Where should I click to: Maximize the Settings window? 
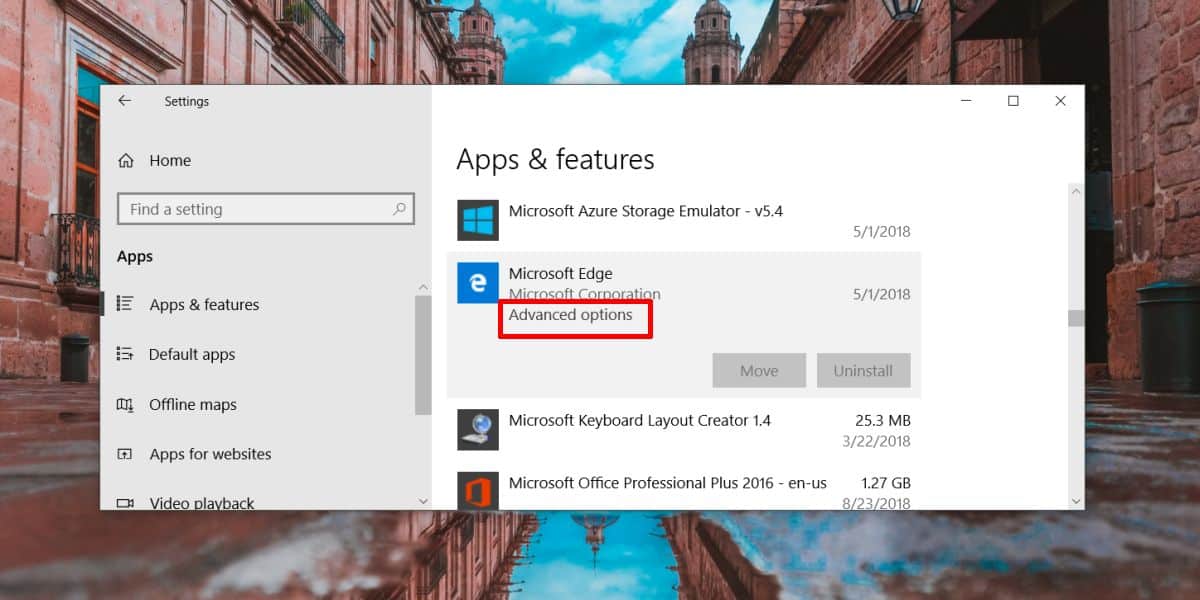click(x=1013, y=101)
